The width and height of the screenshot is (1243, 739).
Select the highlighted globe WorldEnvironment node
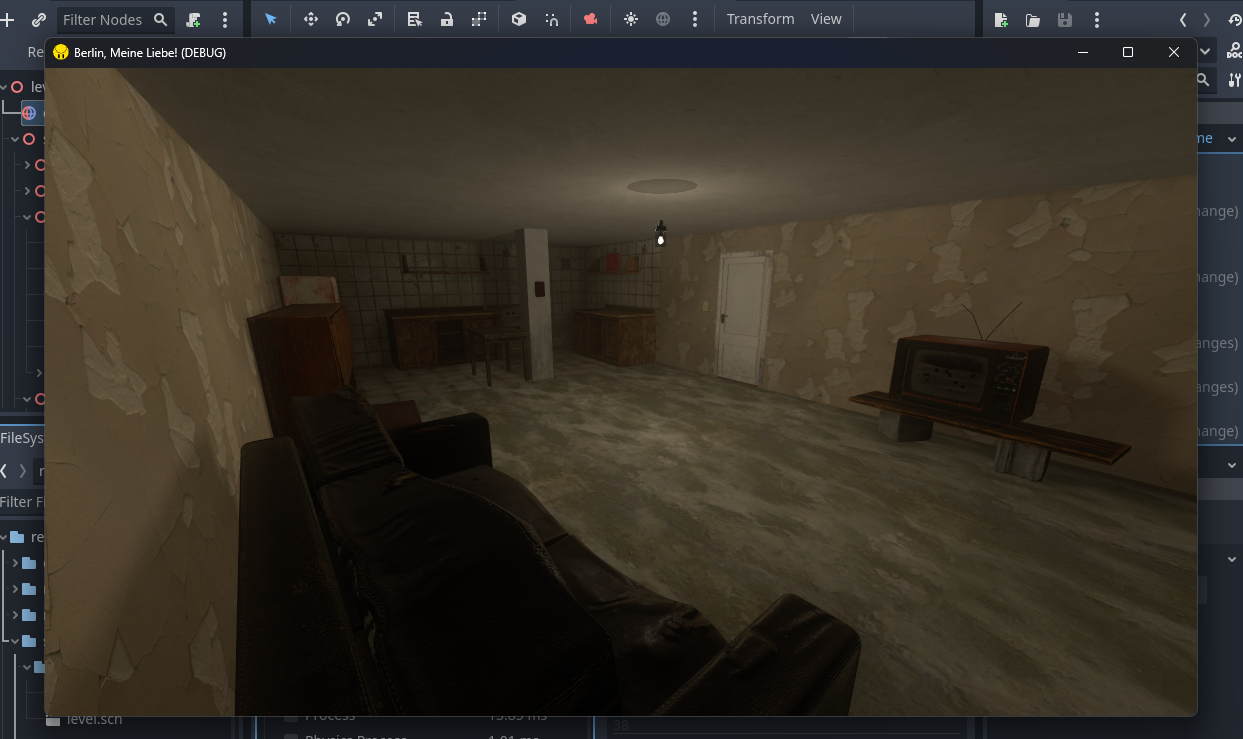click(29, 113)
